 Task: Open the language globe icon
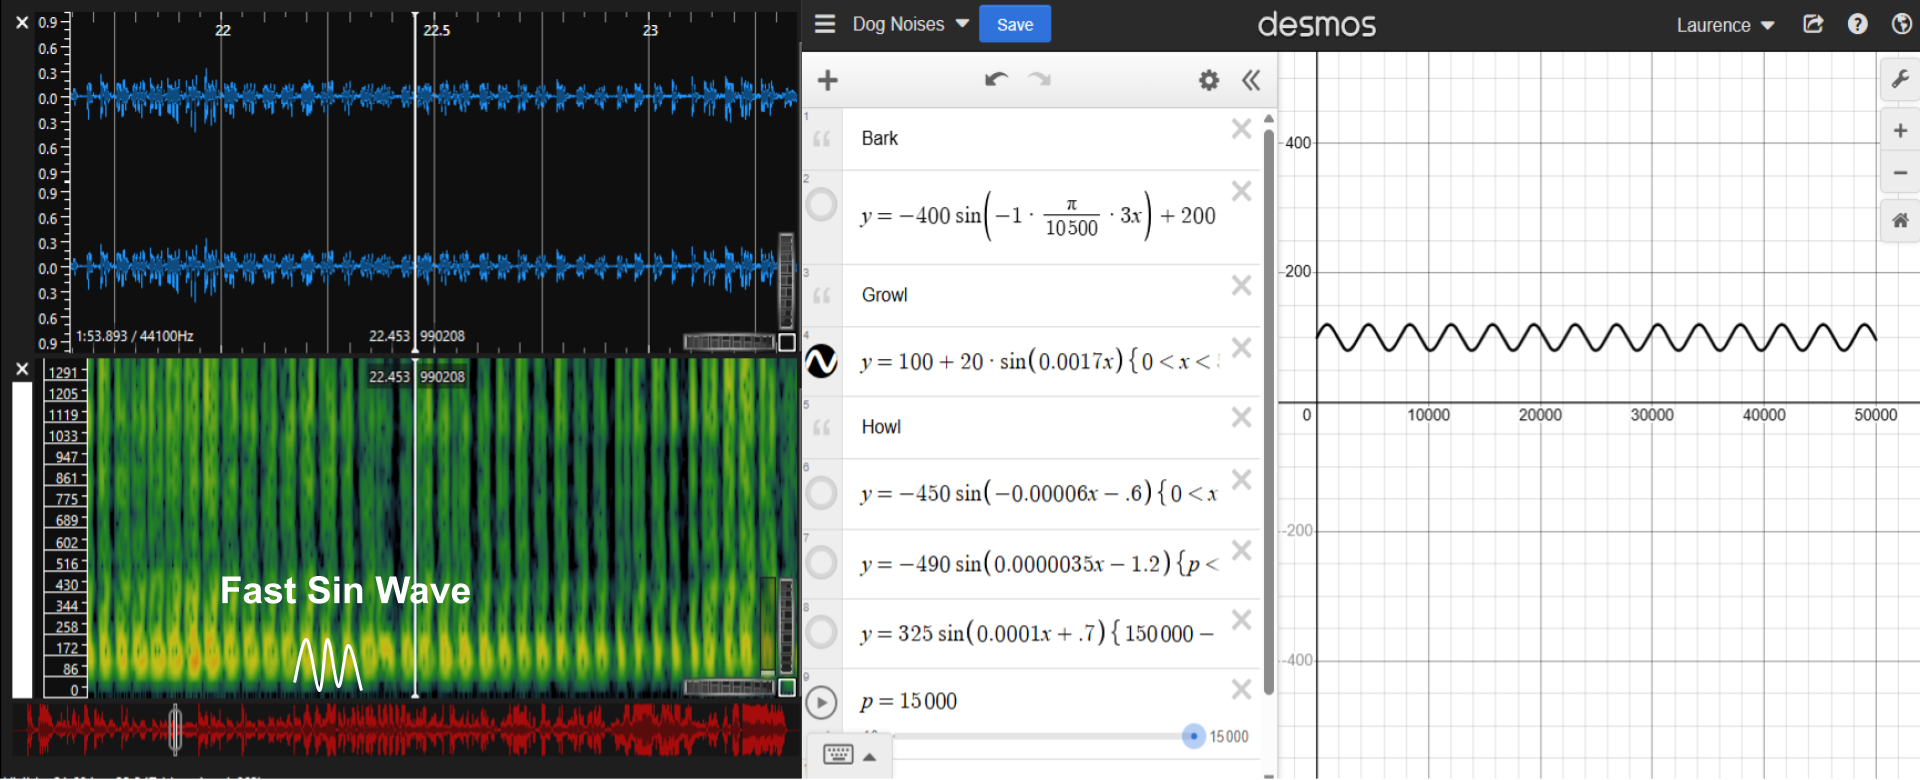(x=1902, y=24)
